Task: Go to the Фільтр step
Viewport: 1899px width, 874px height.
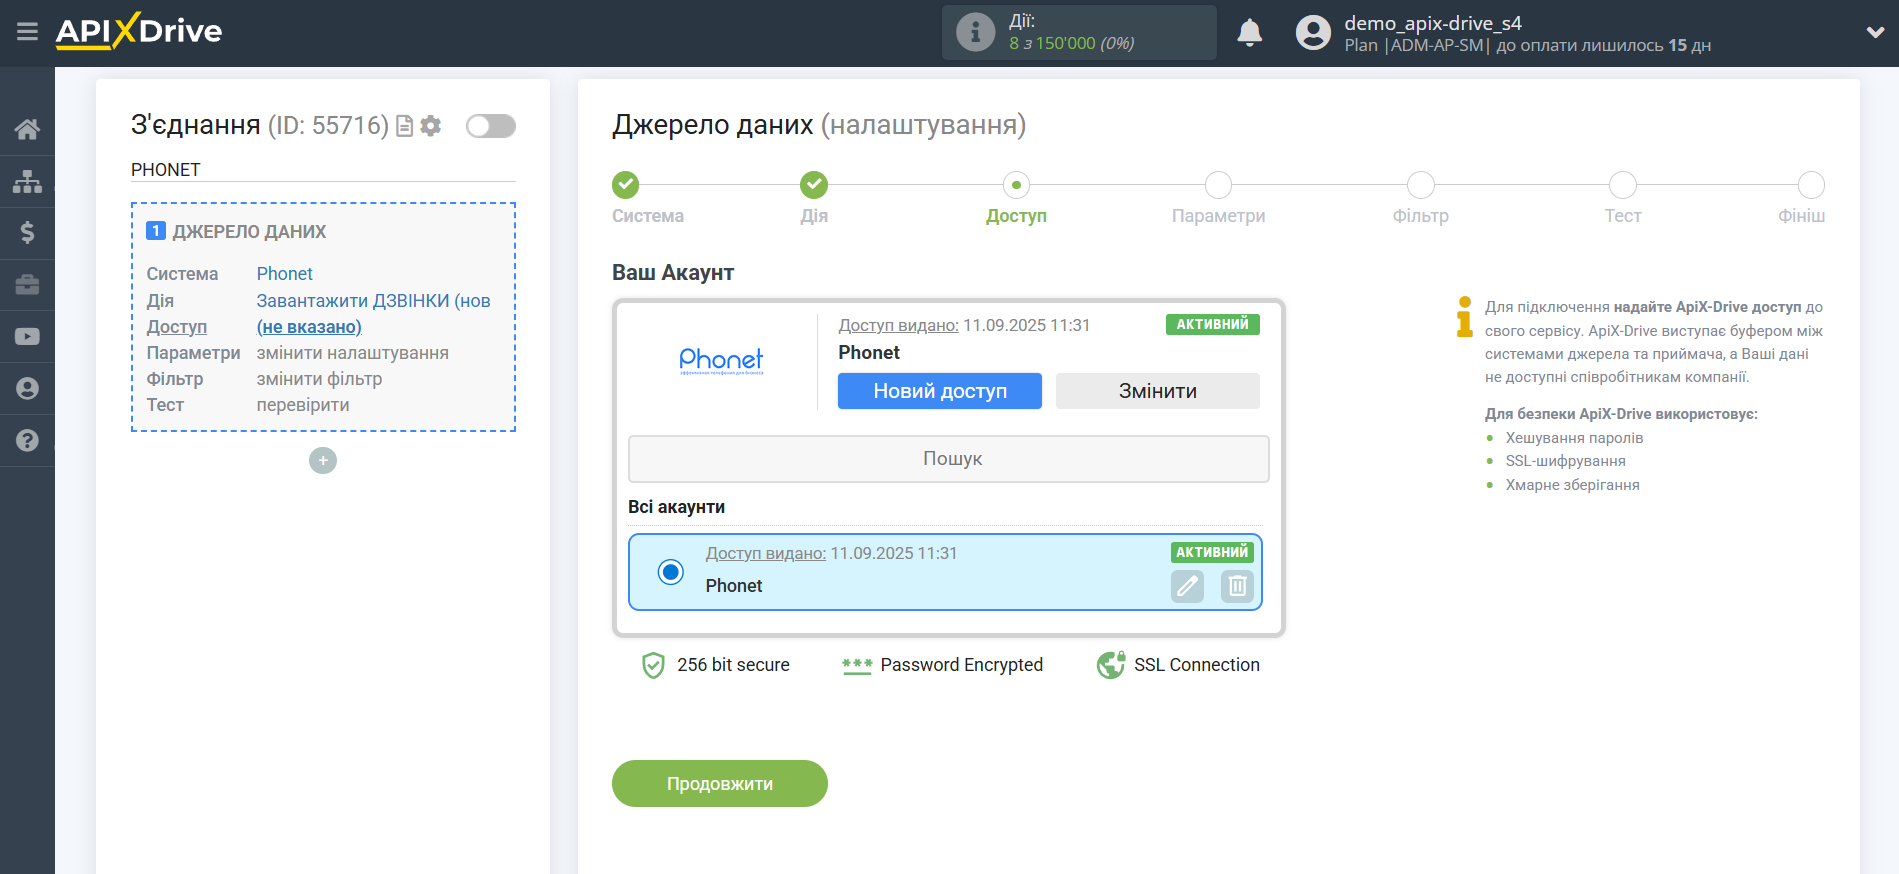Action: (1420, 185)
